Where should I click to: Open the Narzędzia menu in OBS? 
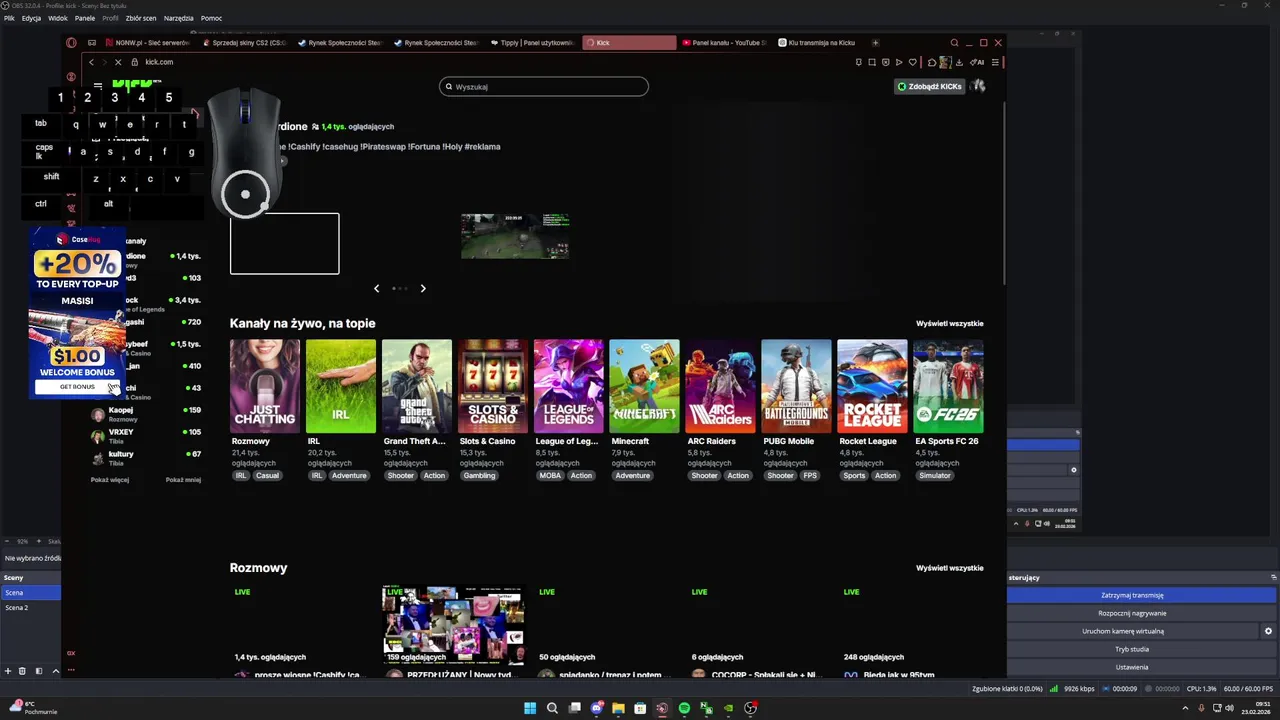[179, 18]
